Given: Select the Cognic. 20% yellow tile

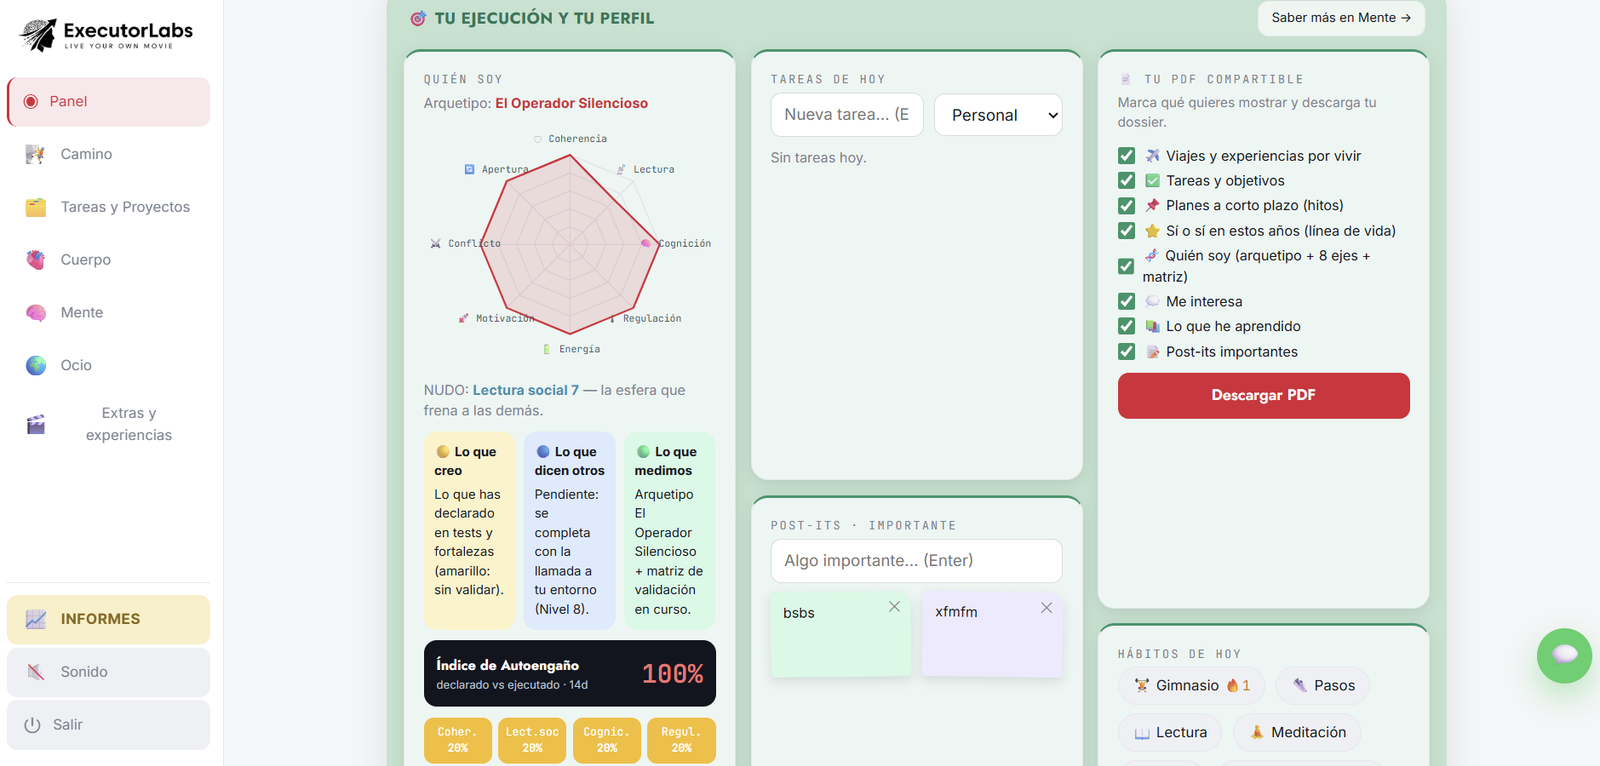Looking at the screenshot, I should point(607,740).
